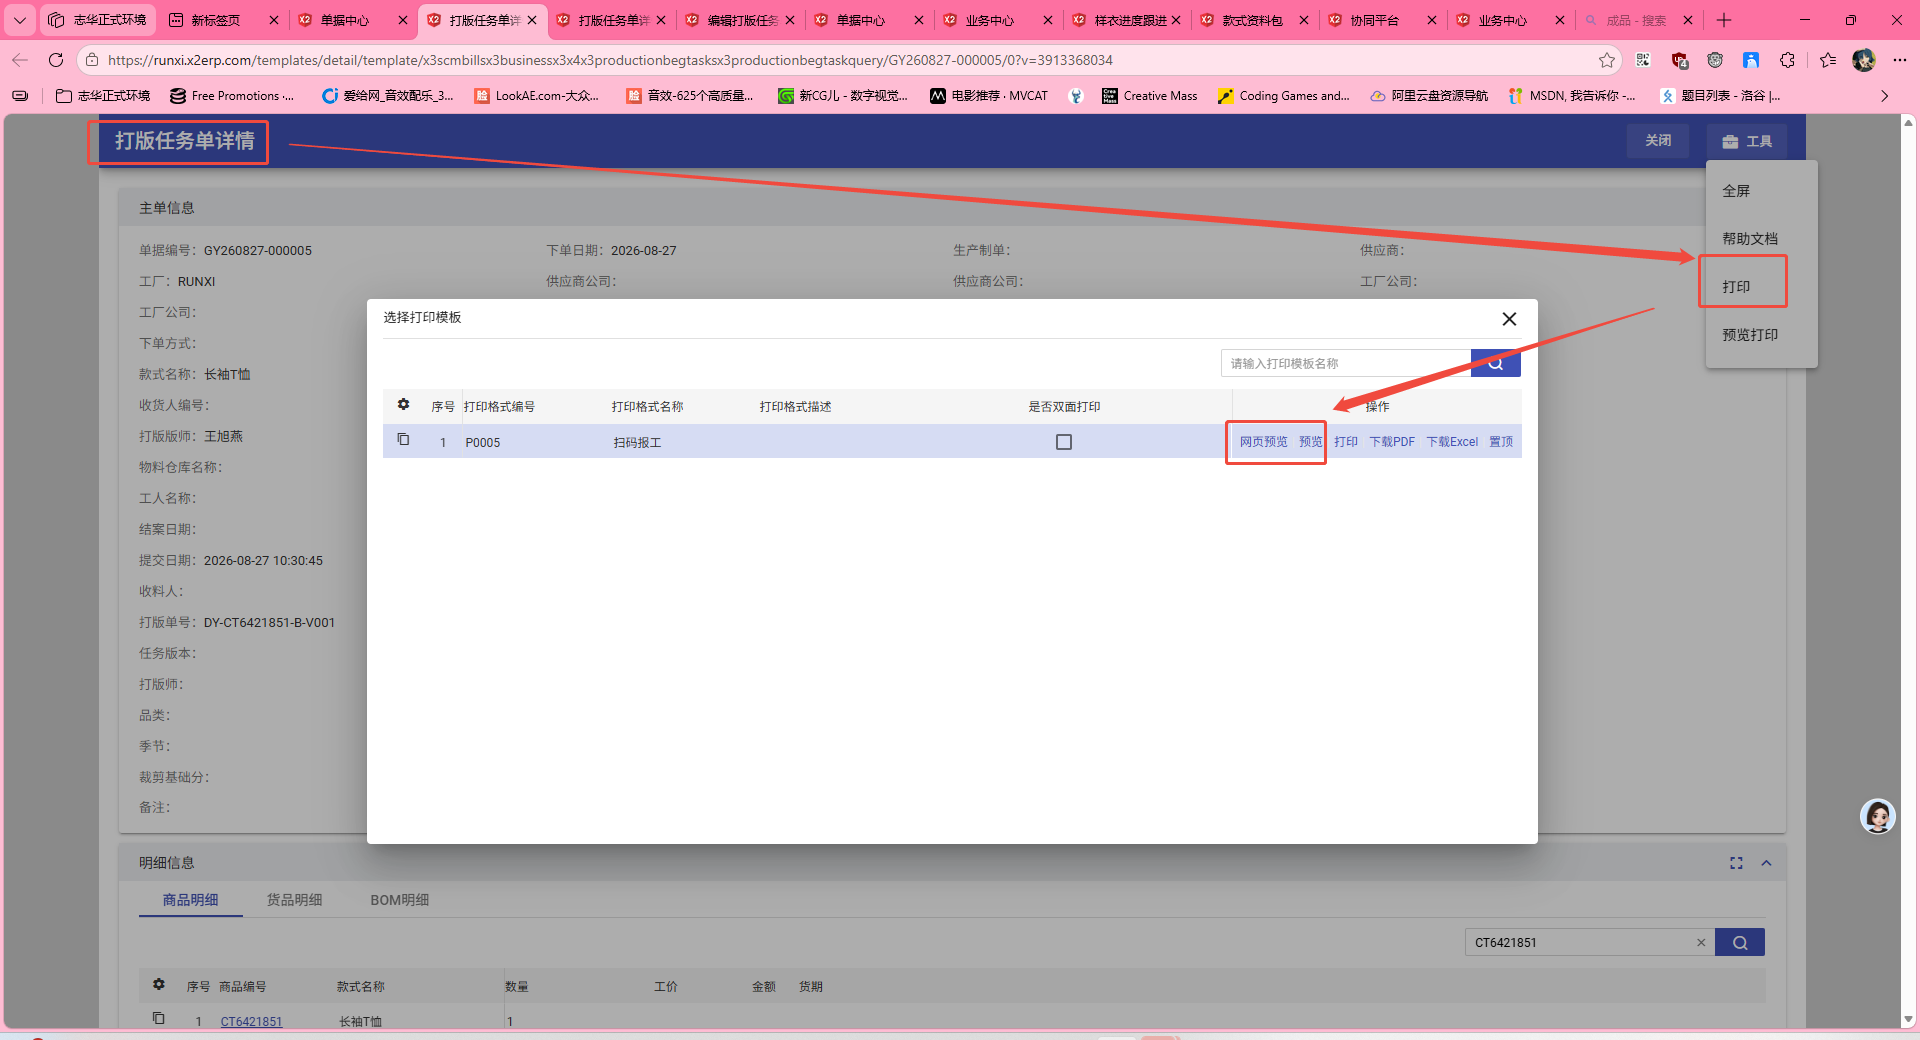
Task: Switch to 货品明细 tab
Action: (x=294, y=900)
